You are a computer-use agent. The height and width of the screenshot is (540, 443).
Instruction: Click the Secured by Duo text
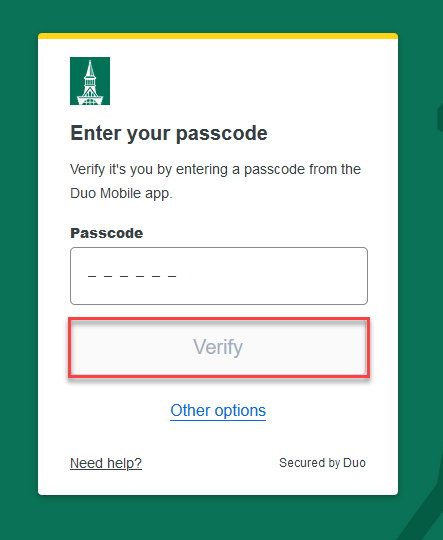pyautogui.click(x=322, y=463)
